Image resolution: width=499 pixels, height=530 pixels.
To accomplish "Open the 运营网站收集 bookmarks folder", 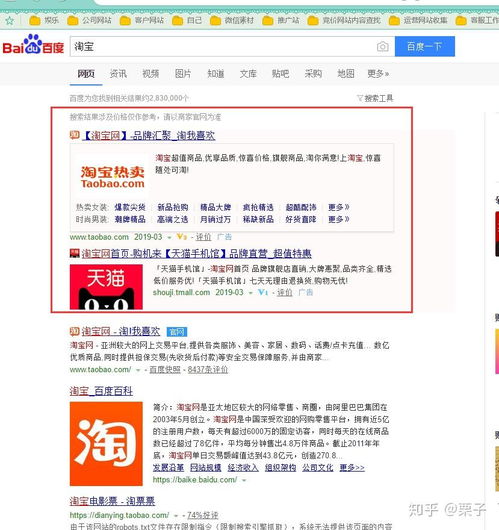I will coord(418,21).
